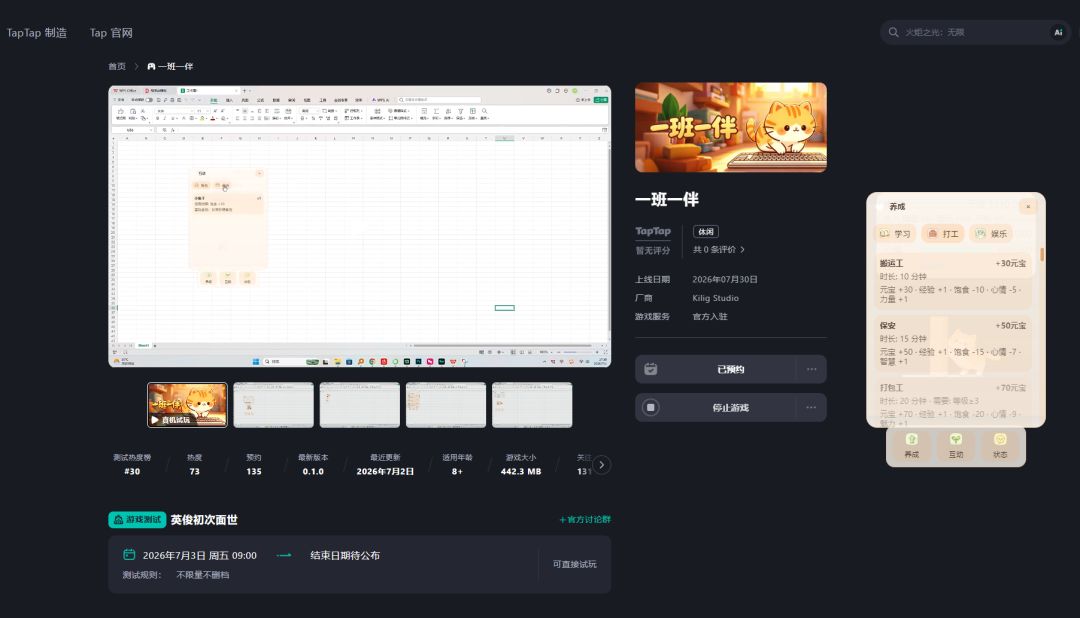Click the search input field

[x=975, y=32]
